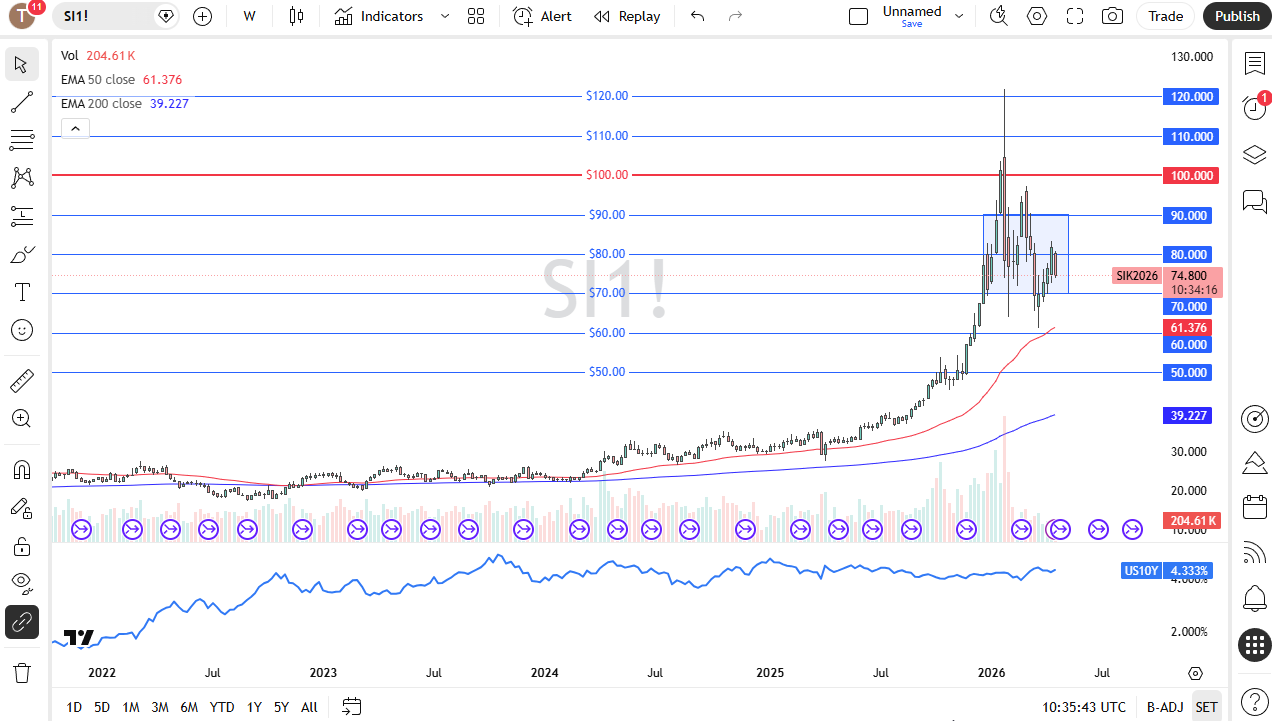Select the text annotation tool

(x=21, y=292)
